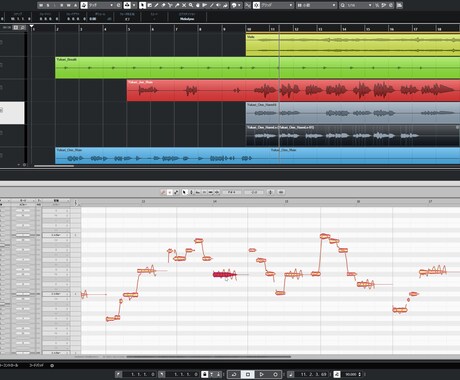Select the Range Selection tool
This screenshot has height=380, width=460.
click(150, 5)
